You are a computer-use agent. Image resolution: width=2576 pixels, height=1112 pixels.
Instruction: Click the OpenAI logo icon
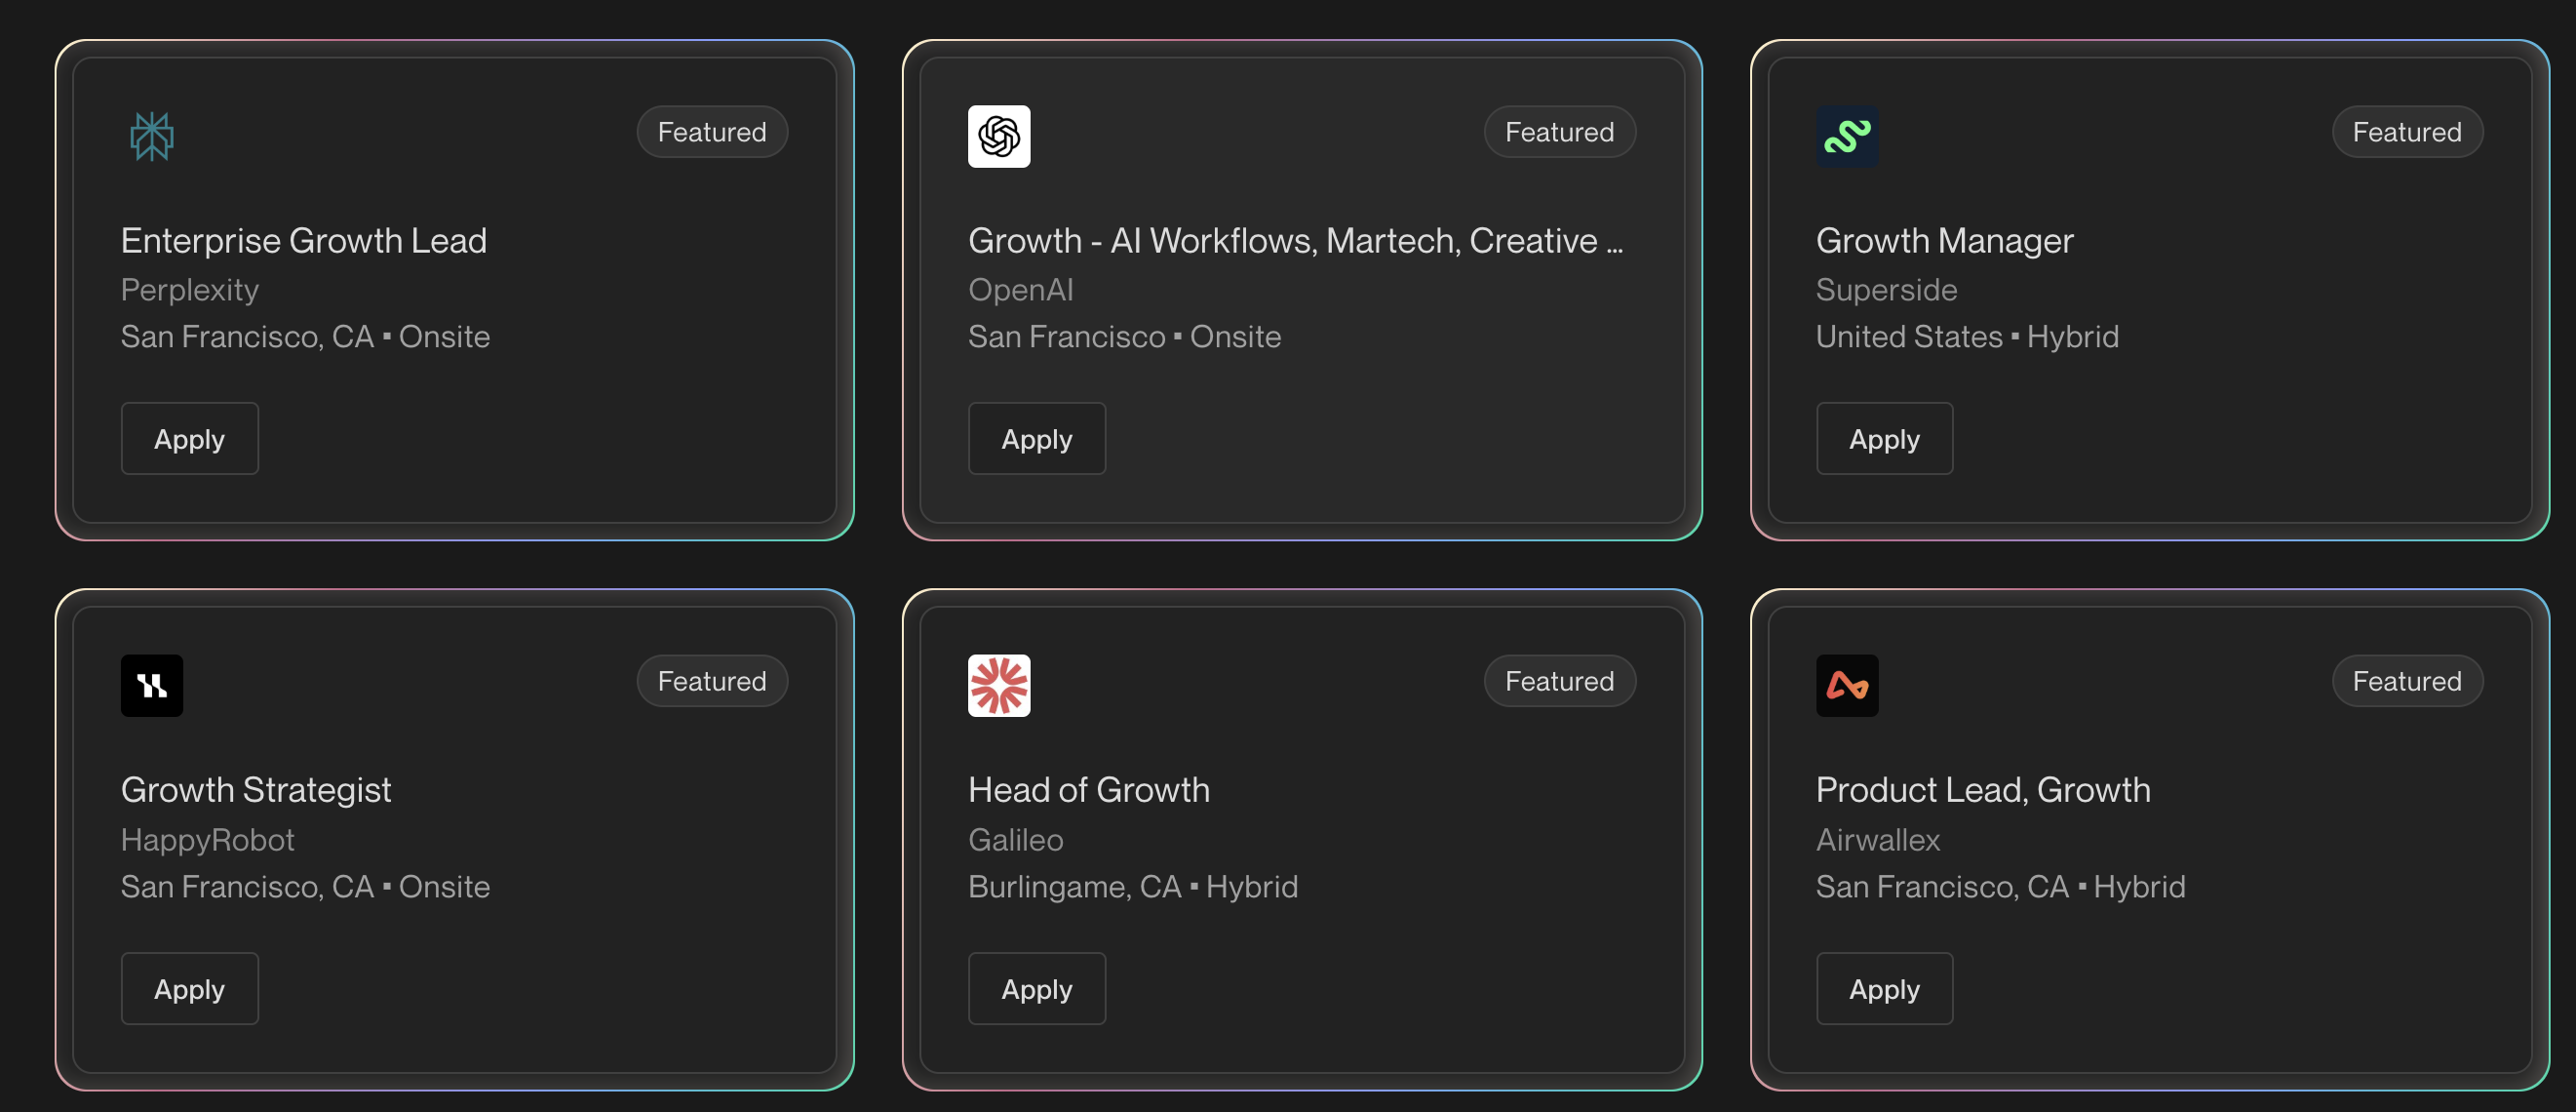[x=998, y=136]
